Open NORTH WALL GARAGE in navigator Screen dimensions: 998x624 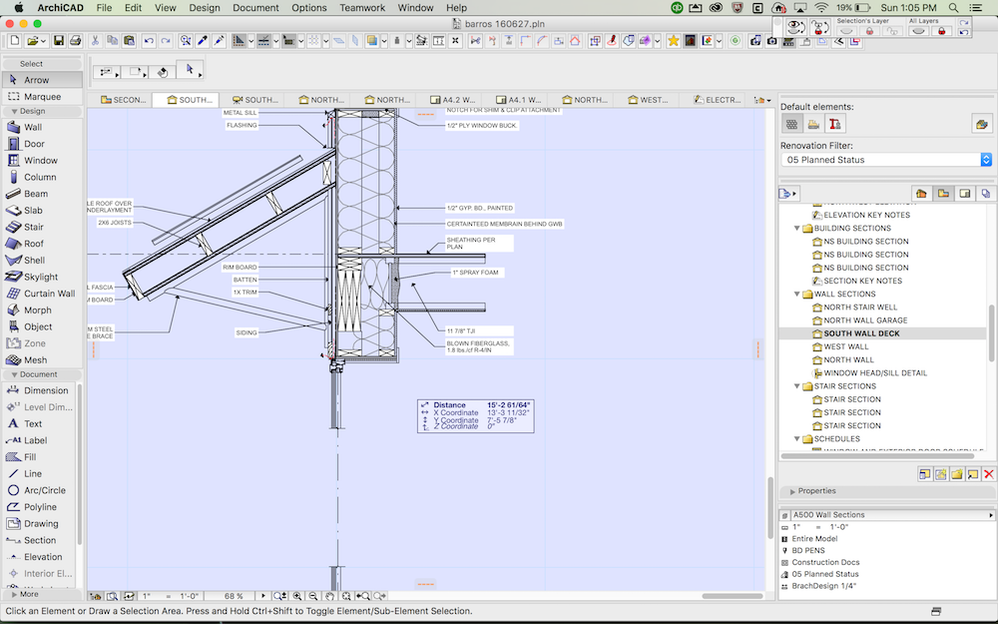coord(865,320)
